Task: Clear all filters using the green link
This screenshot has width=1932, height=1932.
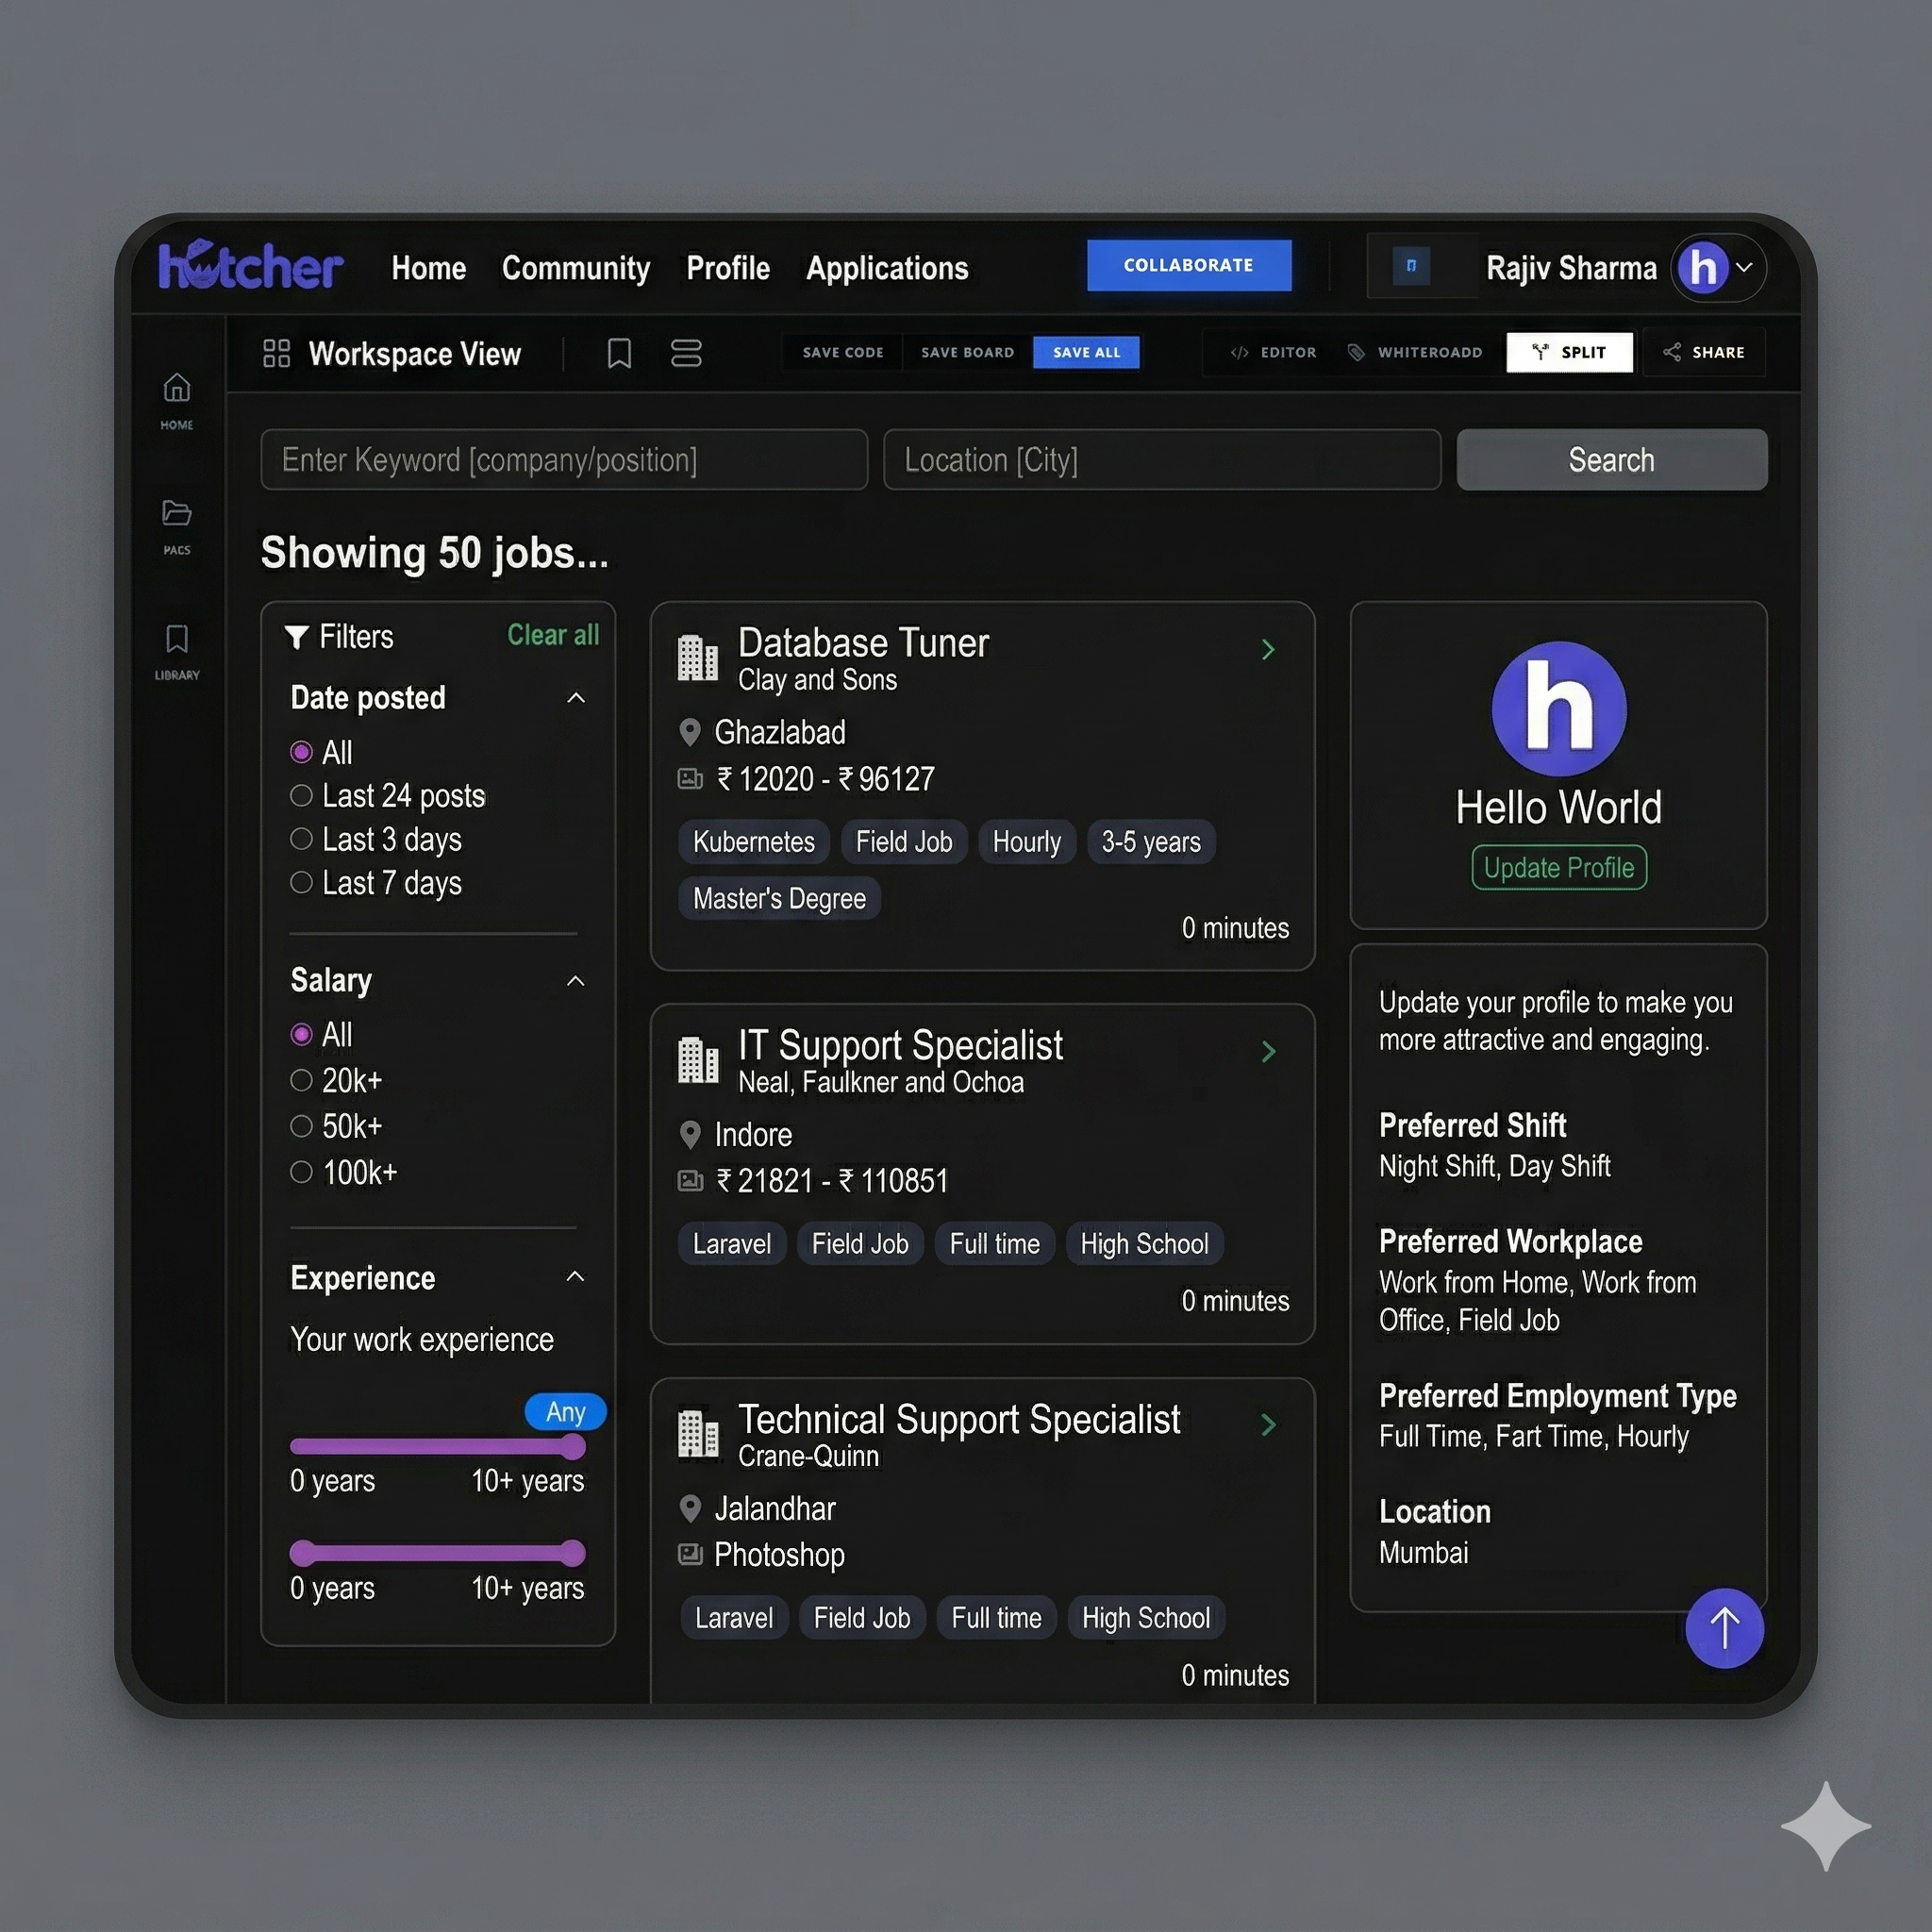Action: tap(553, 635)
